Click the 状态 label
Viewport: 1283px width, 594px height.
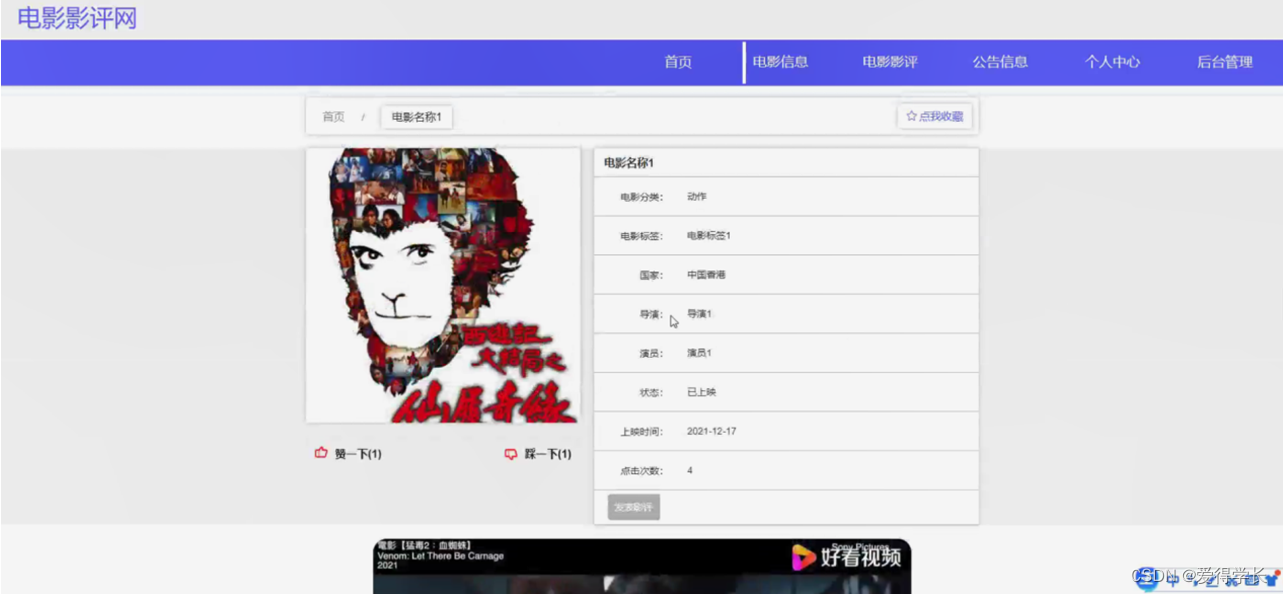click(x=651, y=392)
